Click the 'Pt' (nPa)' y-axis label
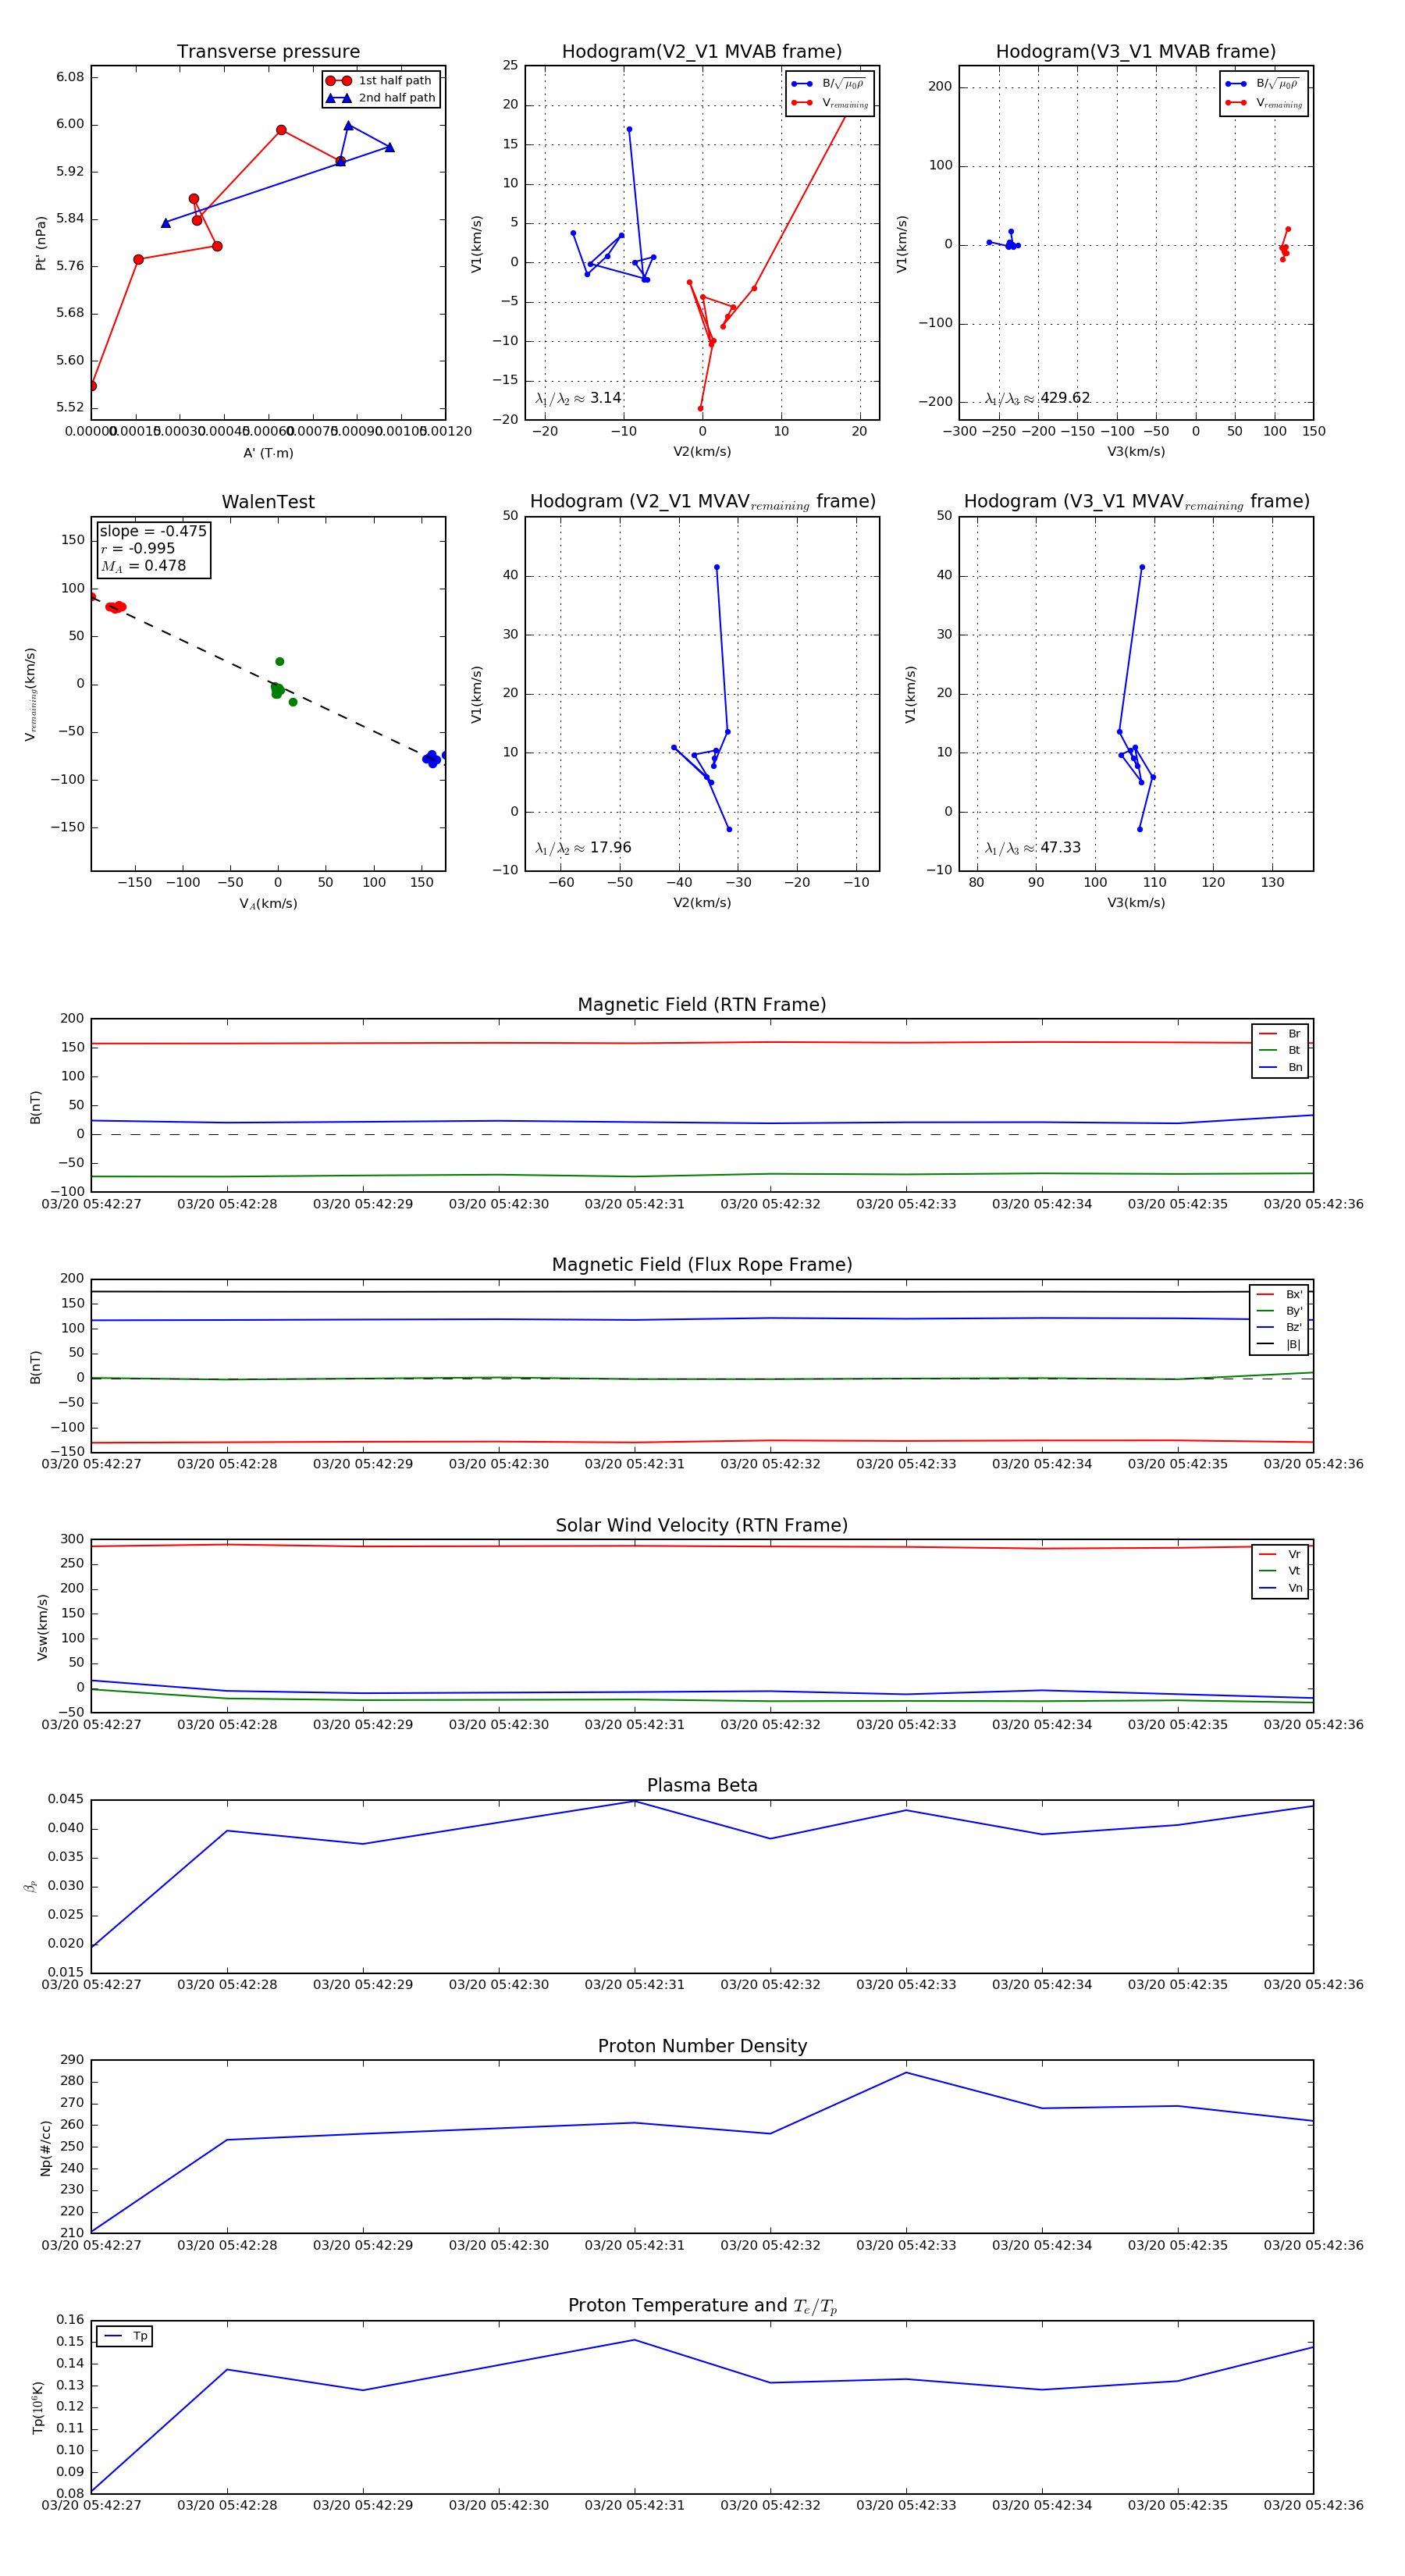This screenshot has height=2576, width=1405. pos(41,243)
